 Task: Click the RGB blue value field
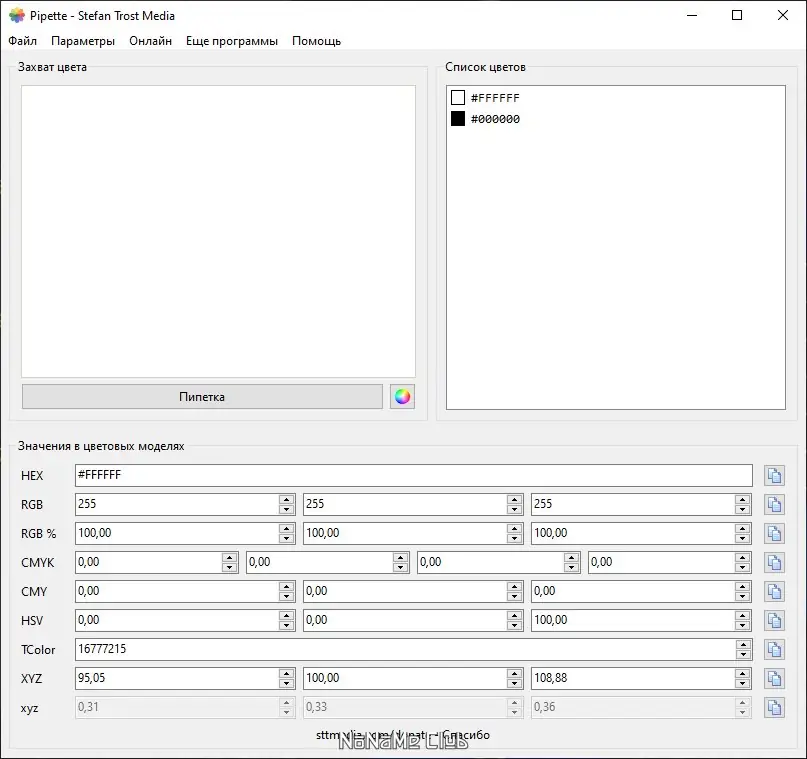(633, 504)
